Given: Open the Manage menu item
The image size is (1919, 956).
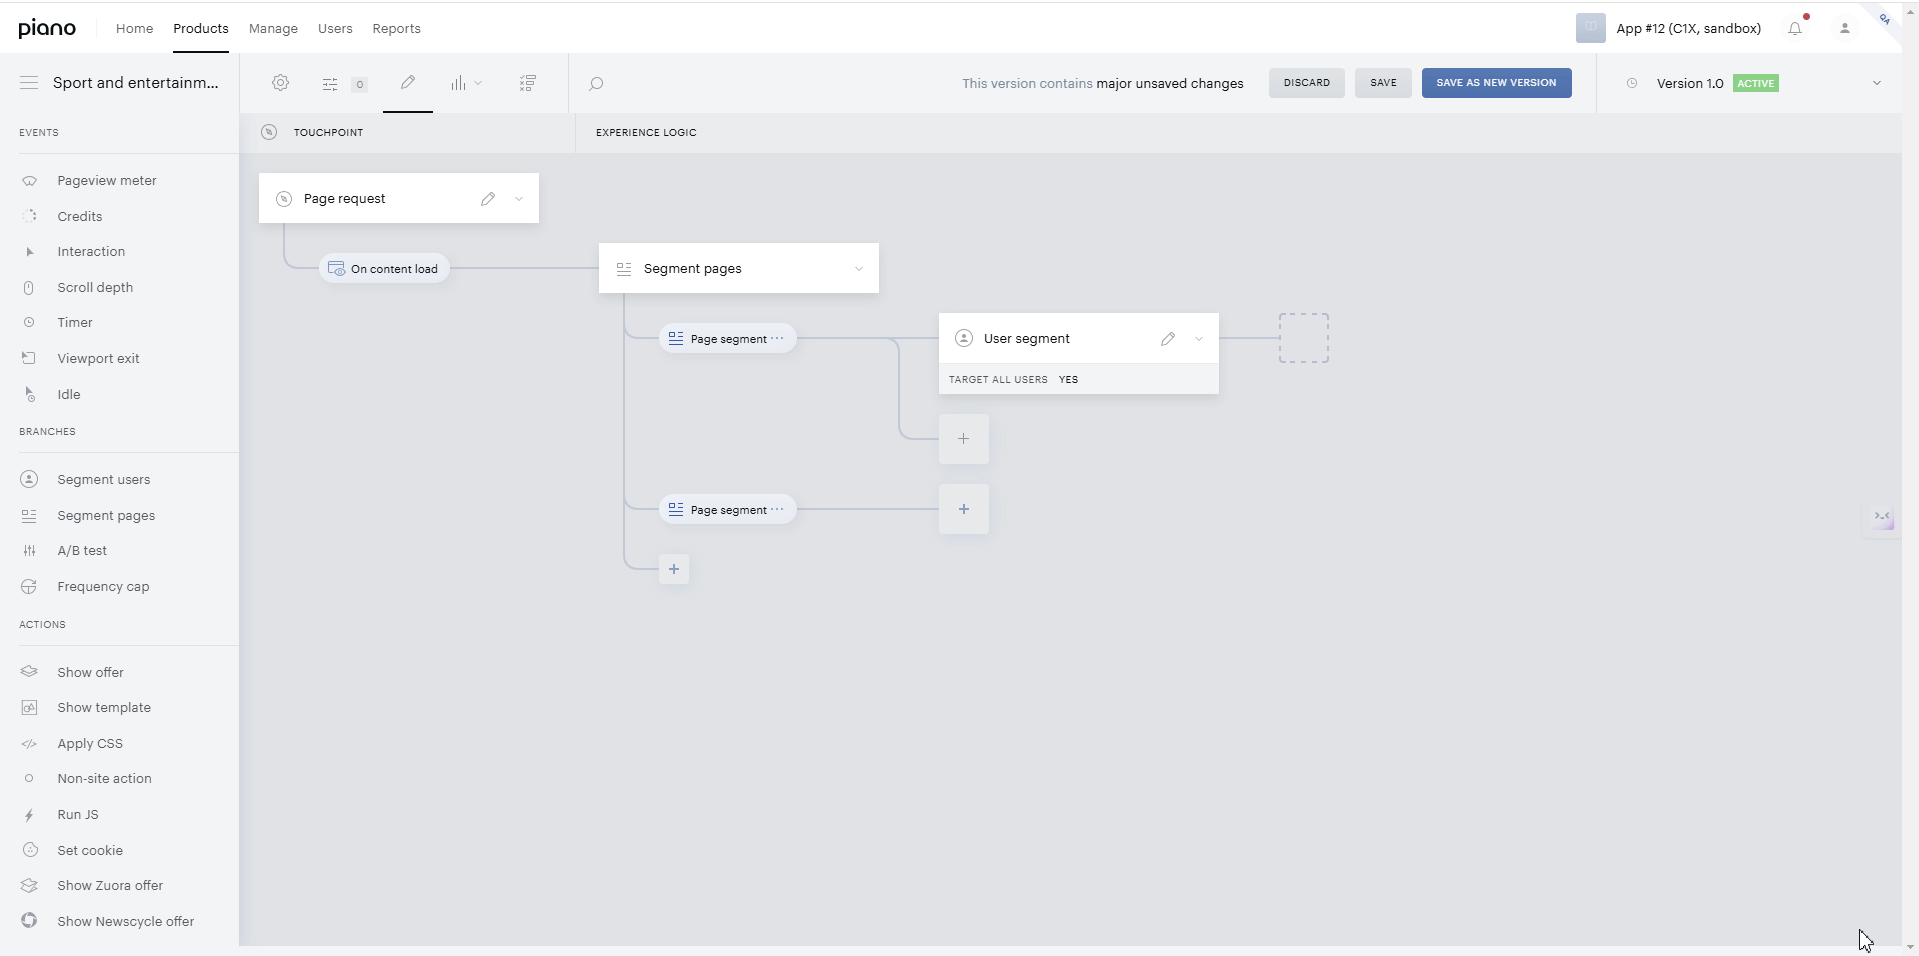Looking at the screenshot, I should point(273,28).
